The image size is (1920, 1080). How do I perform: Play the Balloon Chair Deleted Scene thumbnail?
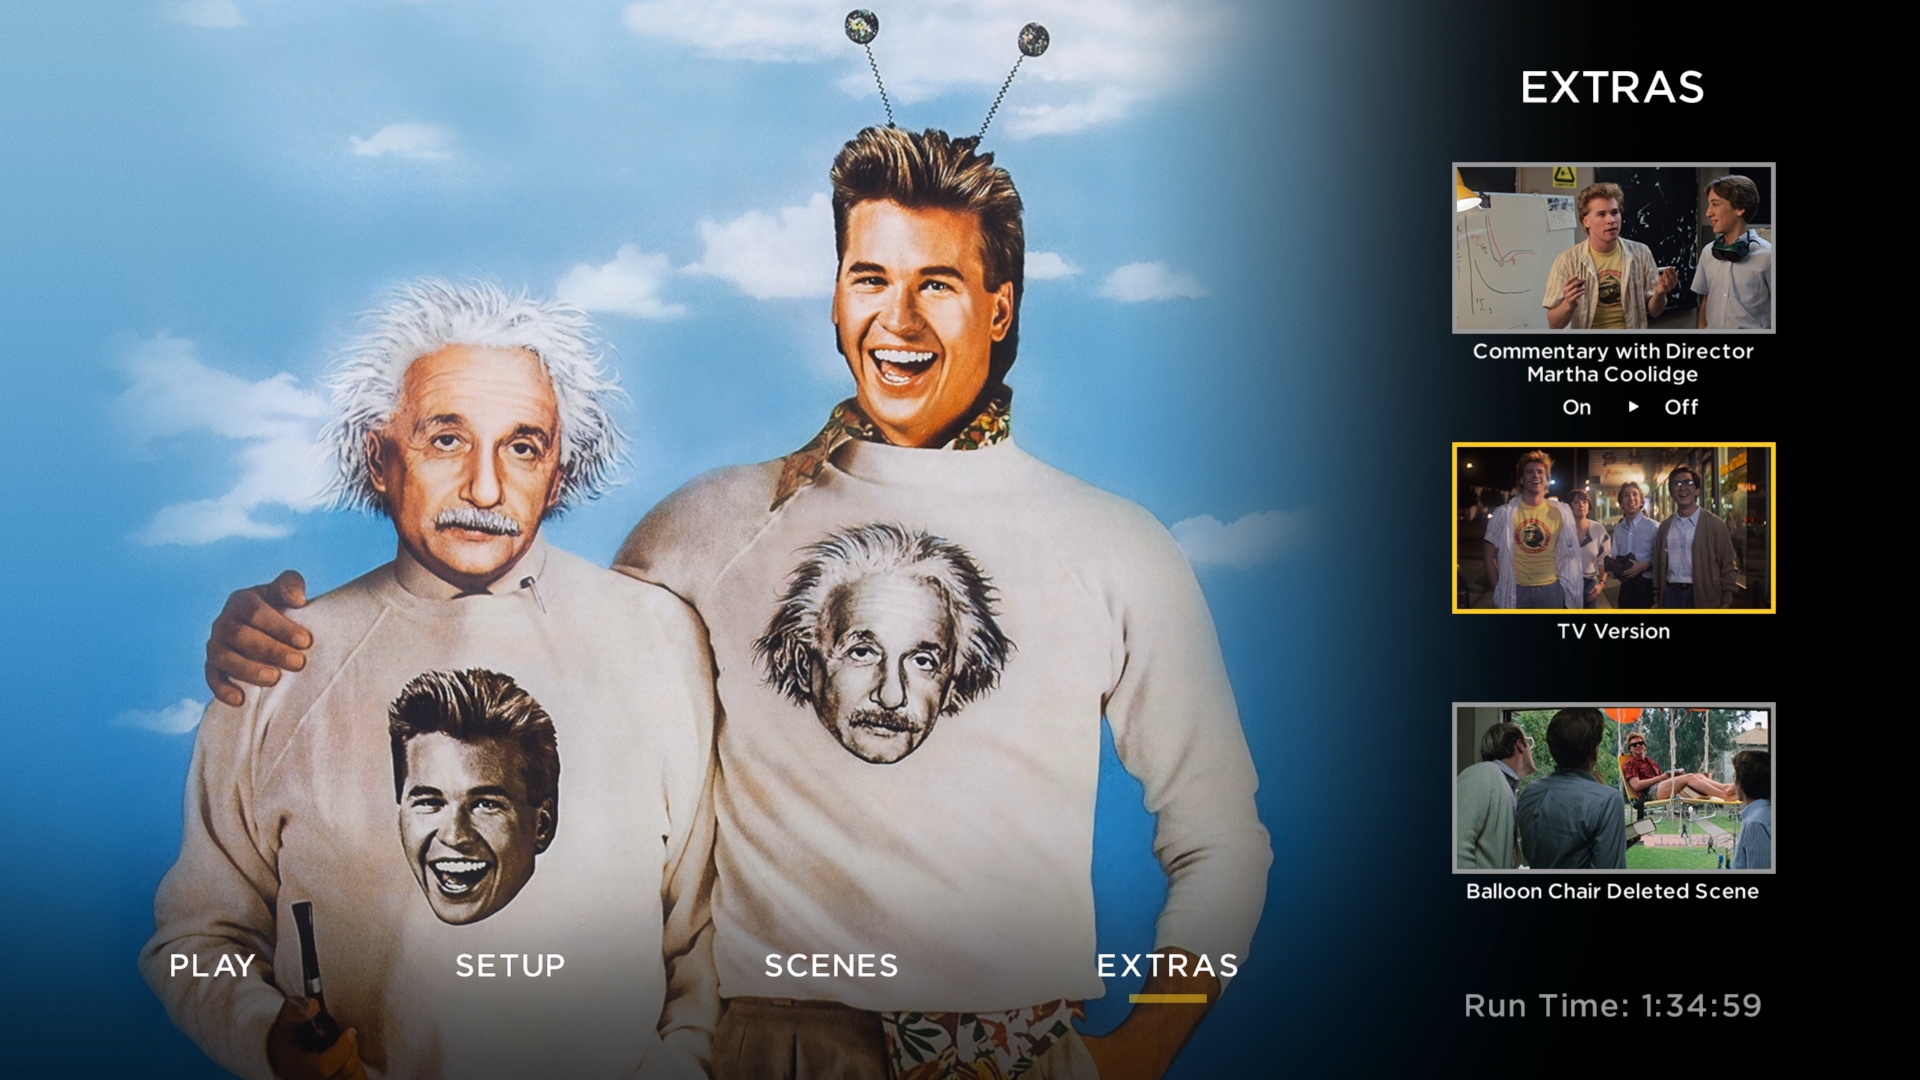1613,788
